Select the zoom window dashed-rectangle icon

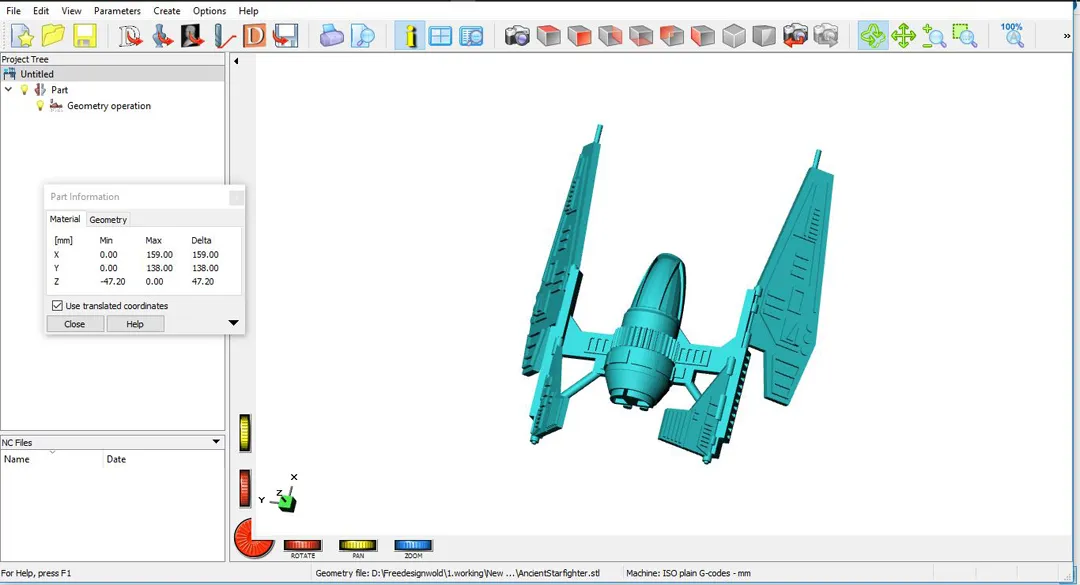(965, 36)
